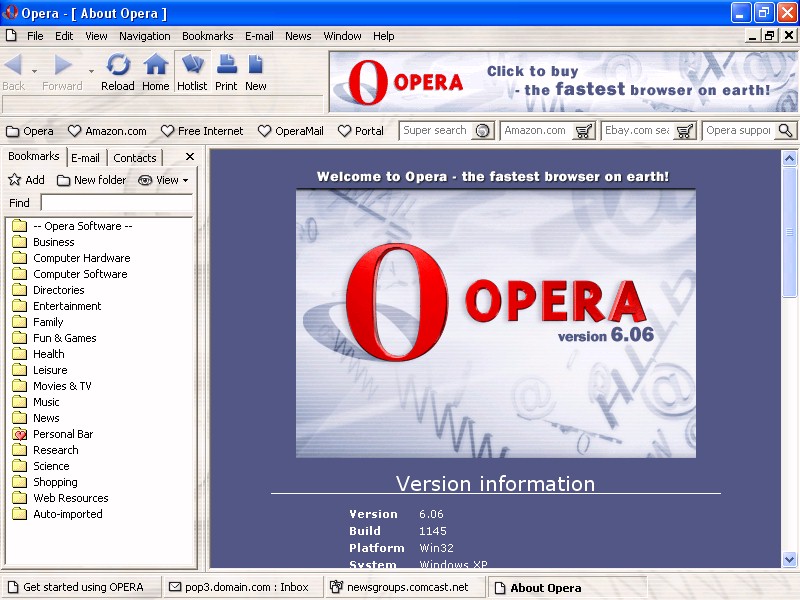Open the Bookmarks menu
The width and height of the screenshot is (800, 600).
point(207,36)
